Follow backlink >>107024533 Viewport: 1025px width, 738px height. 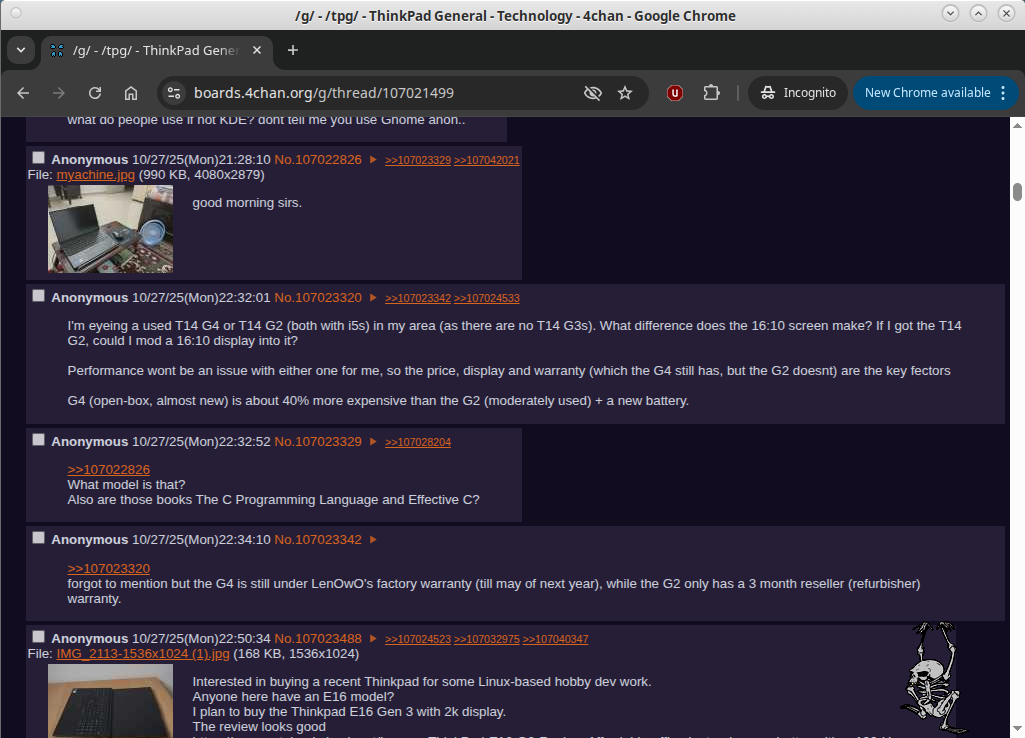click(486, 298)
